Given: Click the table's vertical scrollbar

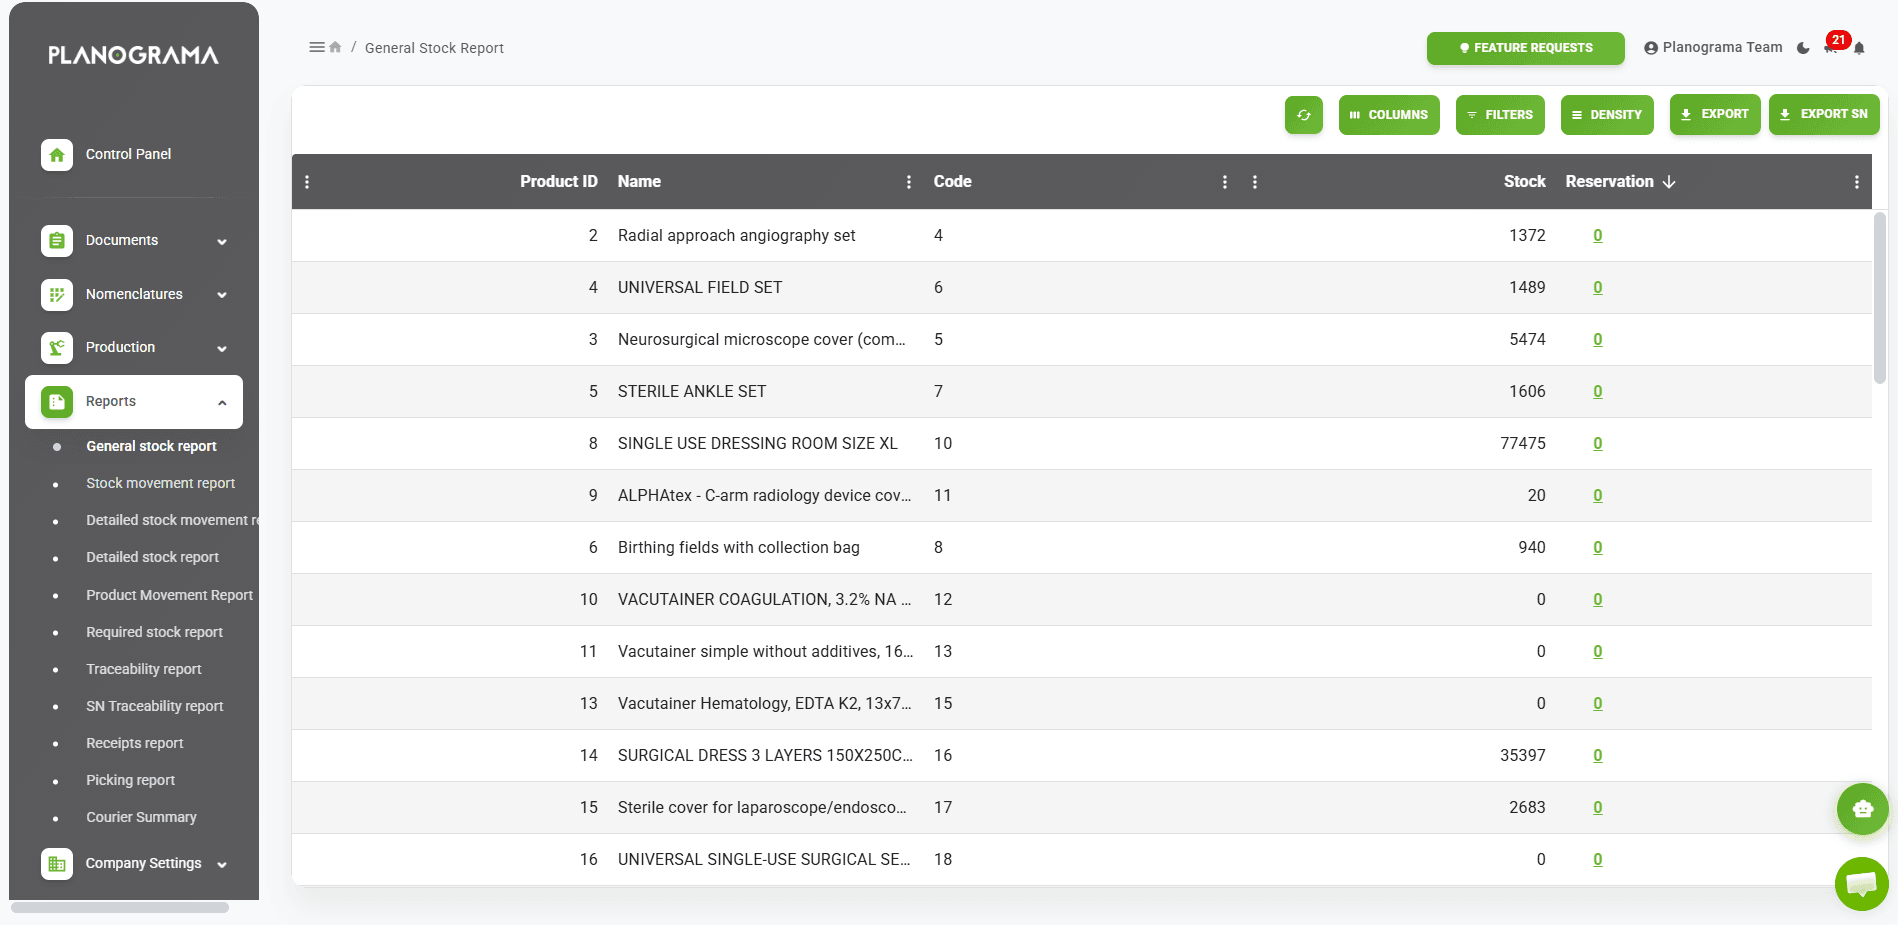Looking at the screenshot, I should [1880, 298].
